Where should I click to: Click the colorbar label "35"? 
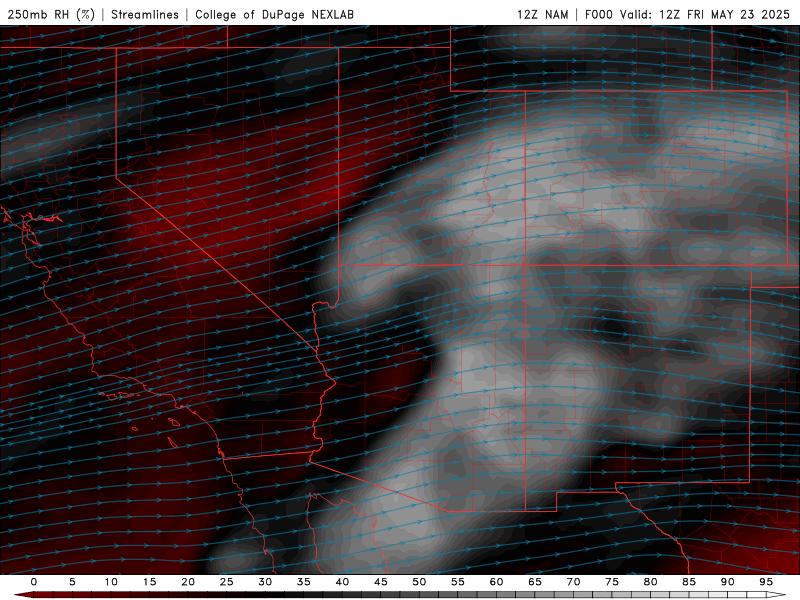304,582
